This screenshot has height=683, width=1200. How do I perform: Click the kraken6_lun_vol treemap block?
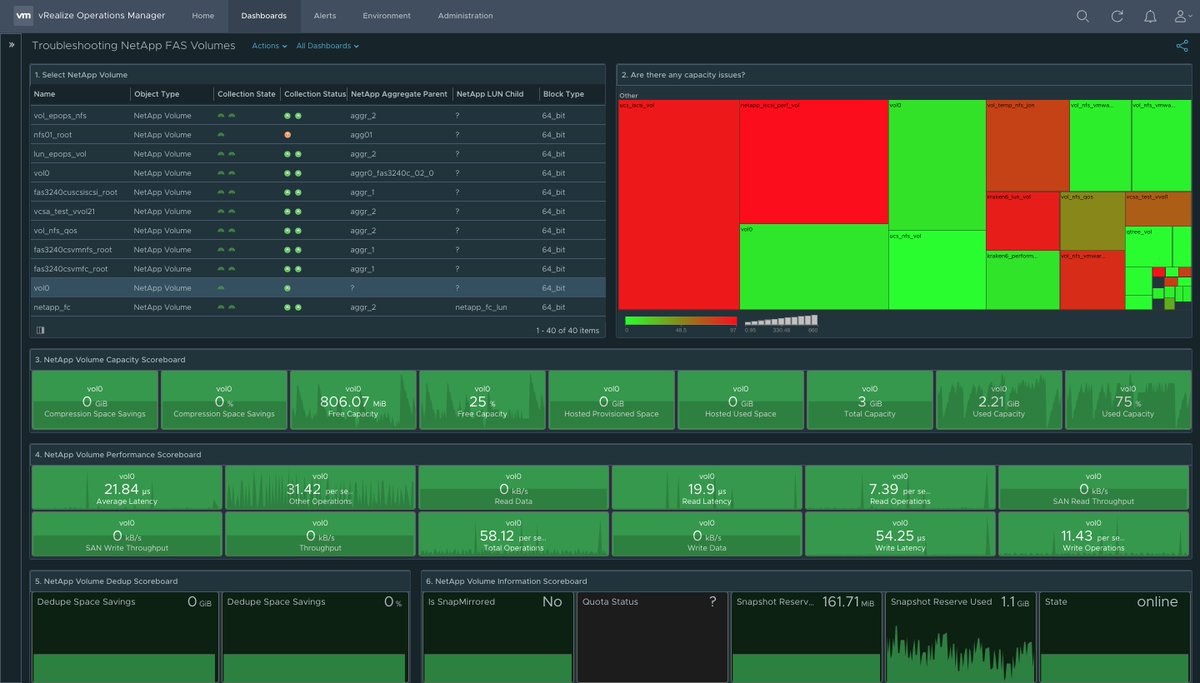pos(1022,221)
